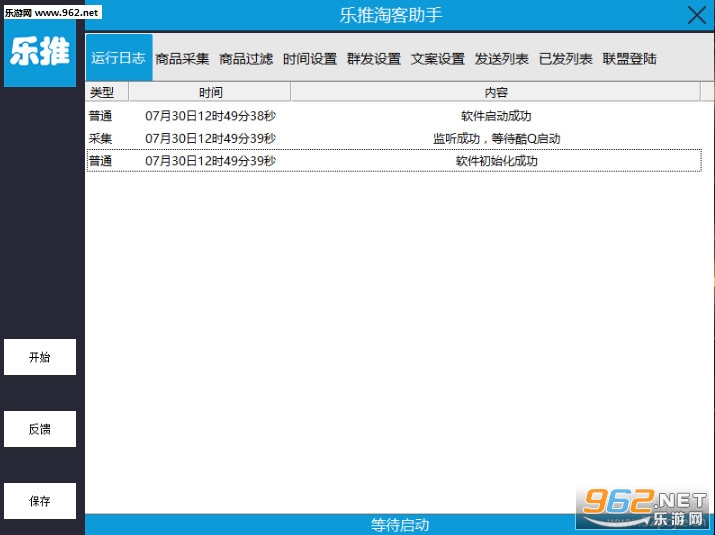Viewport: 715px width, 535px height.
Task: Click the 开始 button
Action: 40,357
